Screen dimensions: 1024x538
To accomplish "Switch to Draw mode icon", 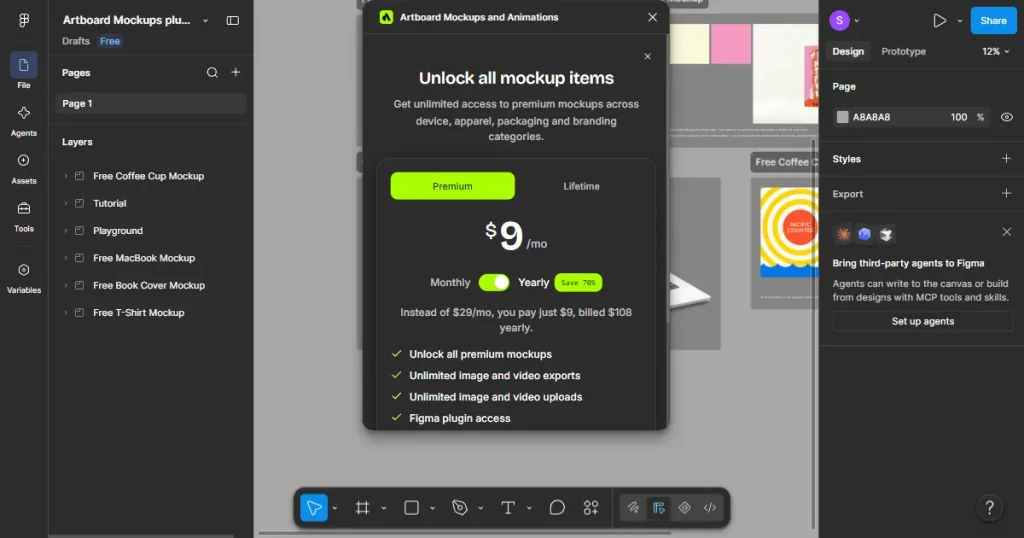I will (x=633, y=507).
